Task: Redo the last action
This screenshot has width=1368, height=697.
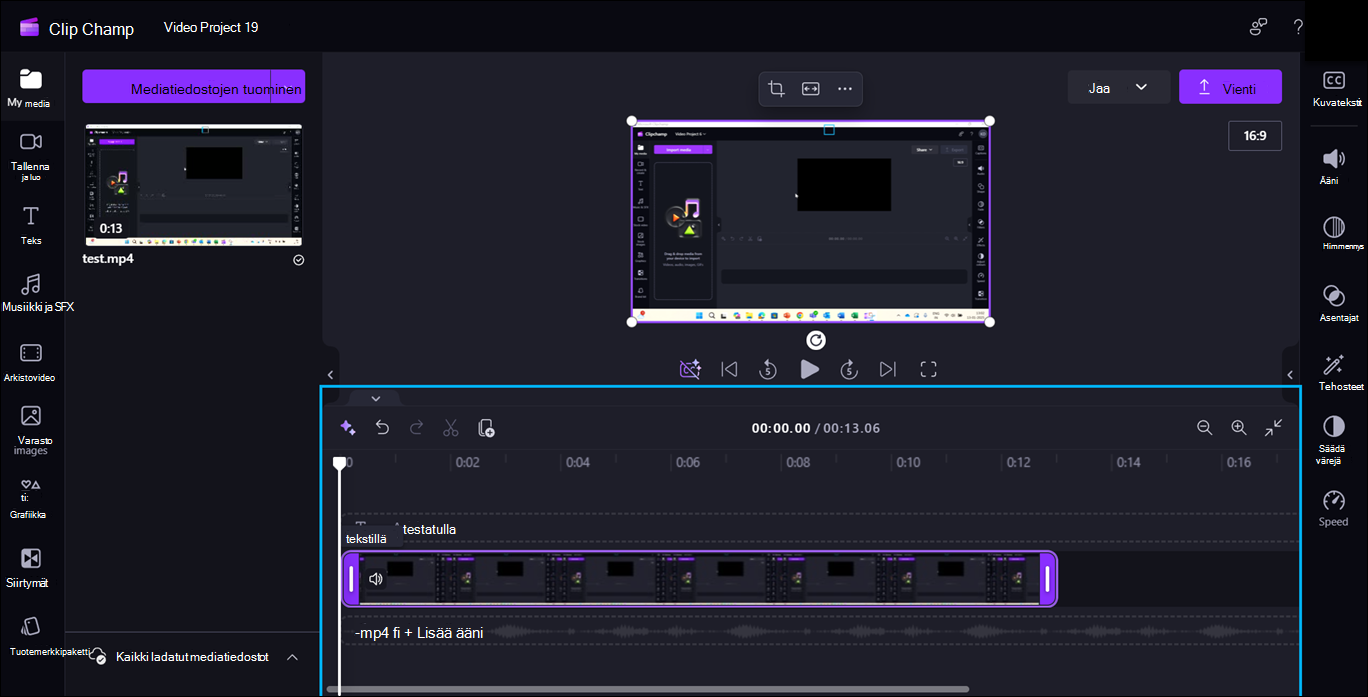Action: coord(417,428)
